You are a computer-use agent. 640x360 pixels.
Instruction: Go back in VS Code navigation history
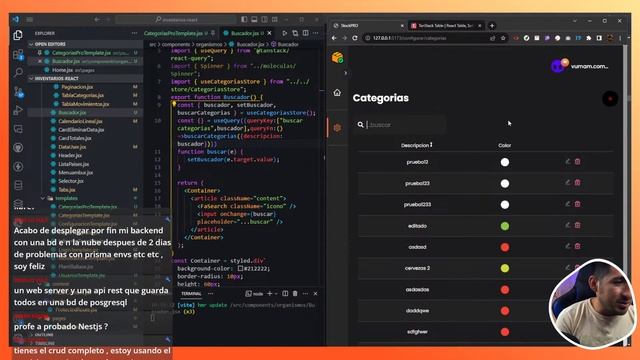97,19
